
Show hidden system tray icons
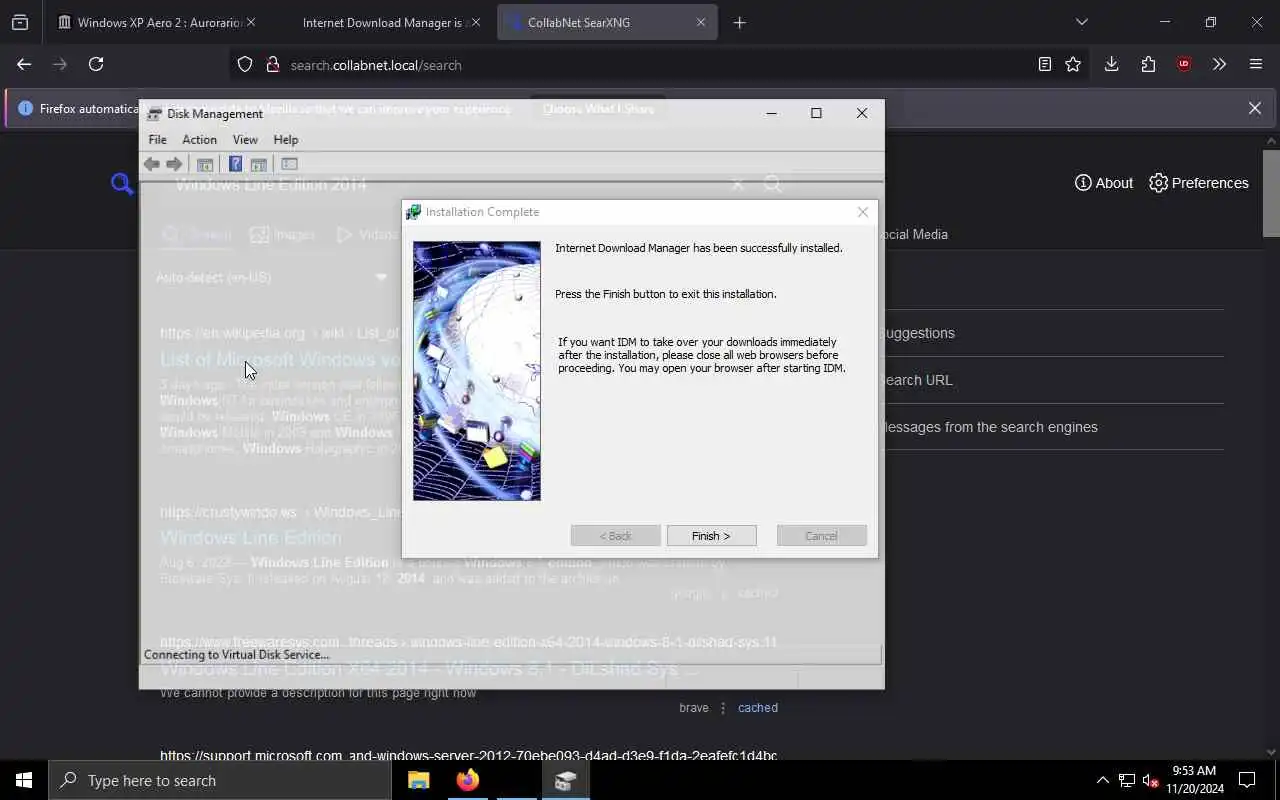1102,780
